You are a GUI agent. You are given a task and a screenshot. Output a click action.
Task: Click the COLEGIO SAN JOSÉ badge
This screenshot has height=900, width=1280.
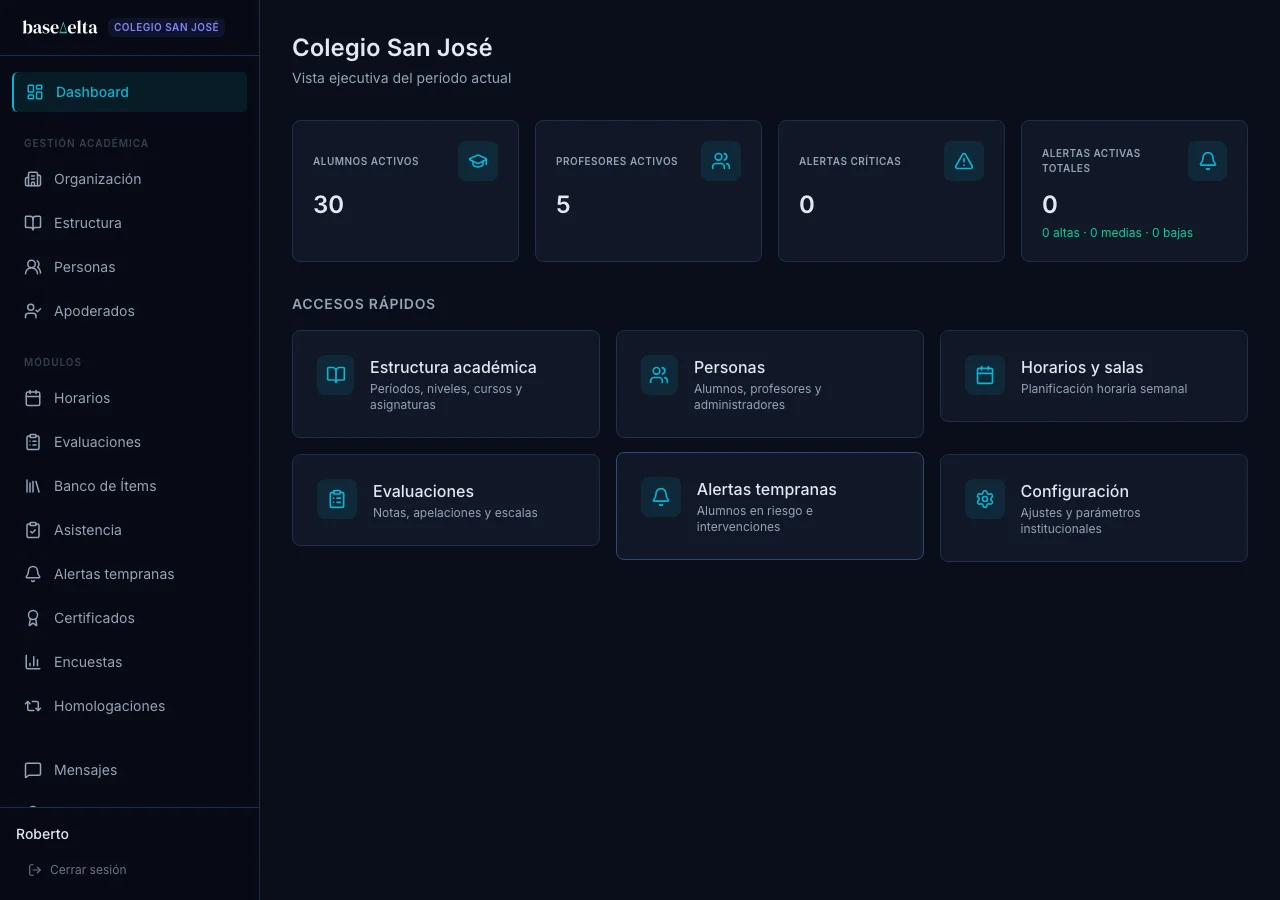point(166,27)
